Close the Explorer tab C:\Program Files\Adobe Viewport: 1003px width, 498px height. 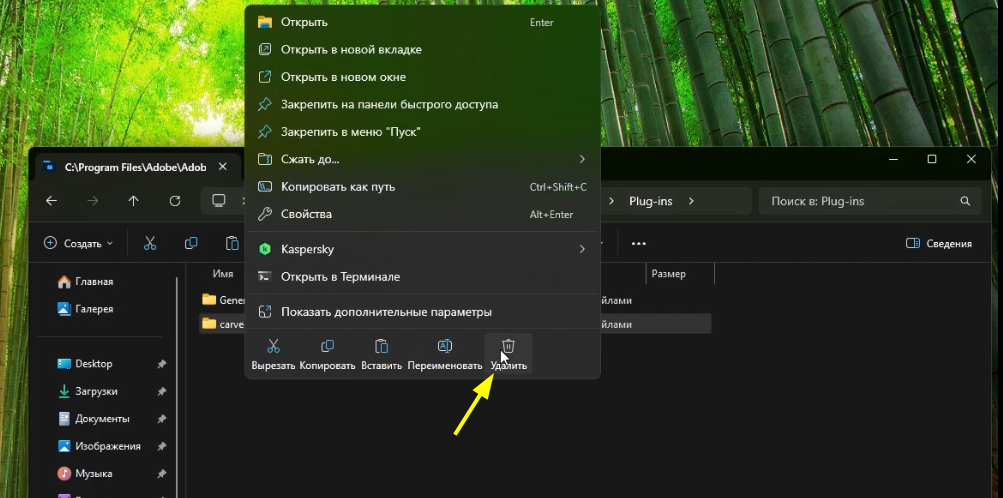click(x=223, y=166)
